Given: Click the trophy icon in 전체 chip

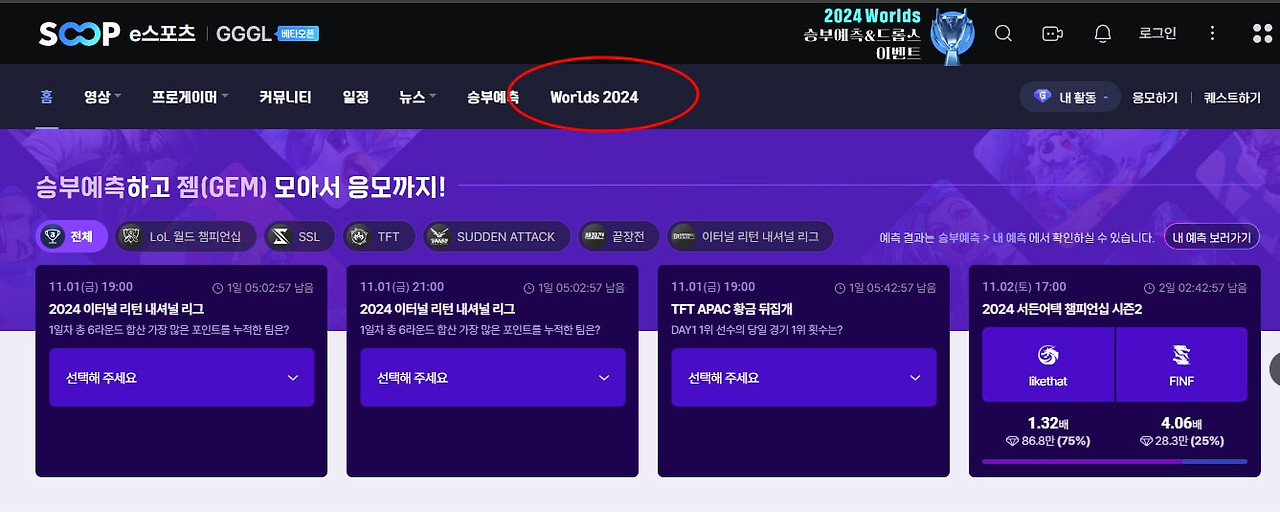Looking at the screenshot, I should (53, 237).
